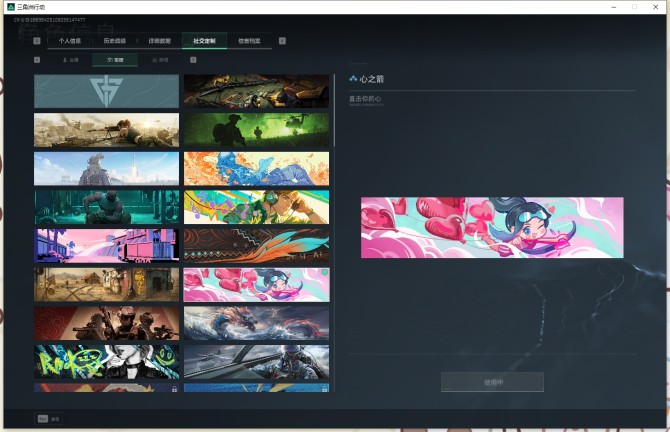The height and width of the screenshot is (432, 670).
Task: Click the window title 三角洲行动
Action: [31, 7]
